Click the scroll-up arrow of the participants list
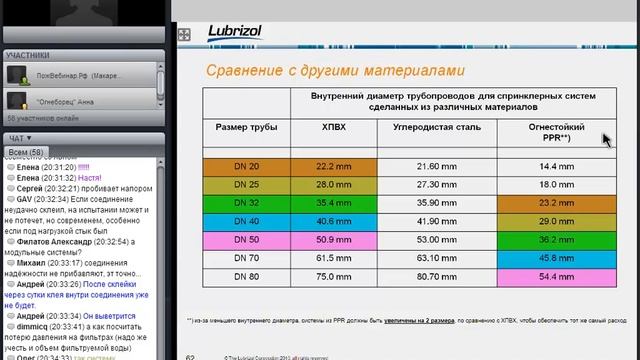Screen dimensions: 640x360 coord(160,67)
